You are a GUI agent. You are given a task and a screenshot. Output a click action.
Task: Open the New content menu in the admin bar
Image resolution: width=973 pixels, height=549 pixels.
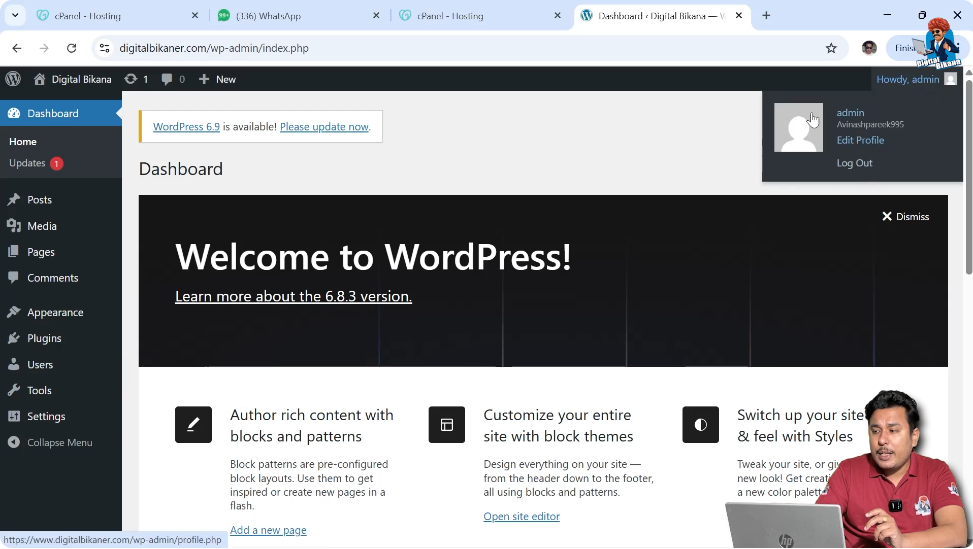[x=217, y=79]
